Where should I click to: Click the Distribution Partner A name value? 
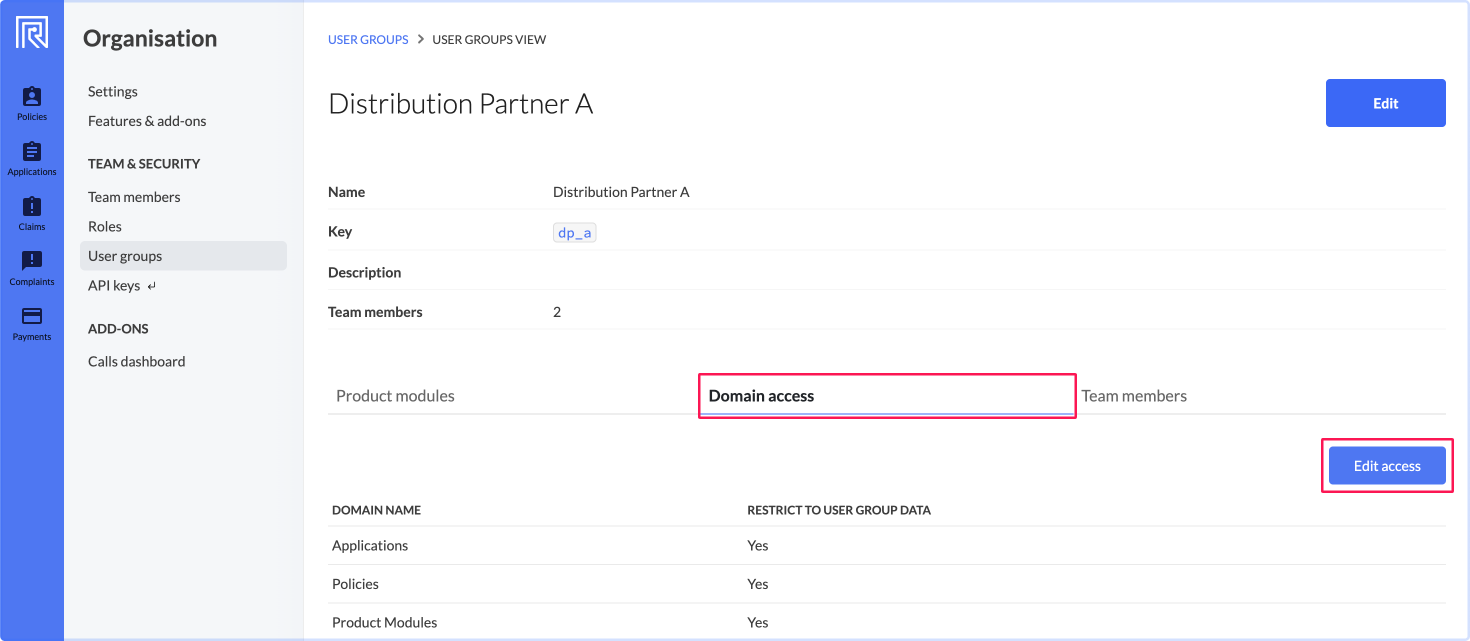(x=621, y=192)
